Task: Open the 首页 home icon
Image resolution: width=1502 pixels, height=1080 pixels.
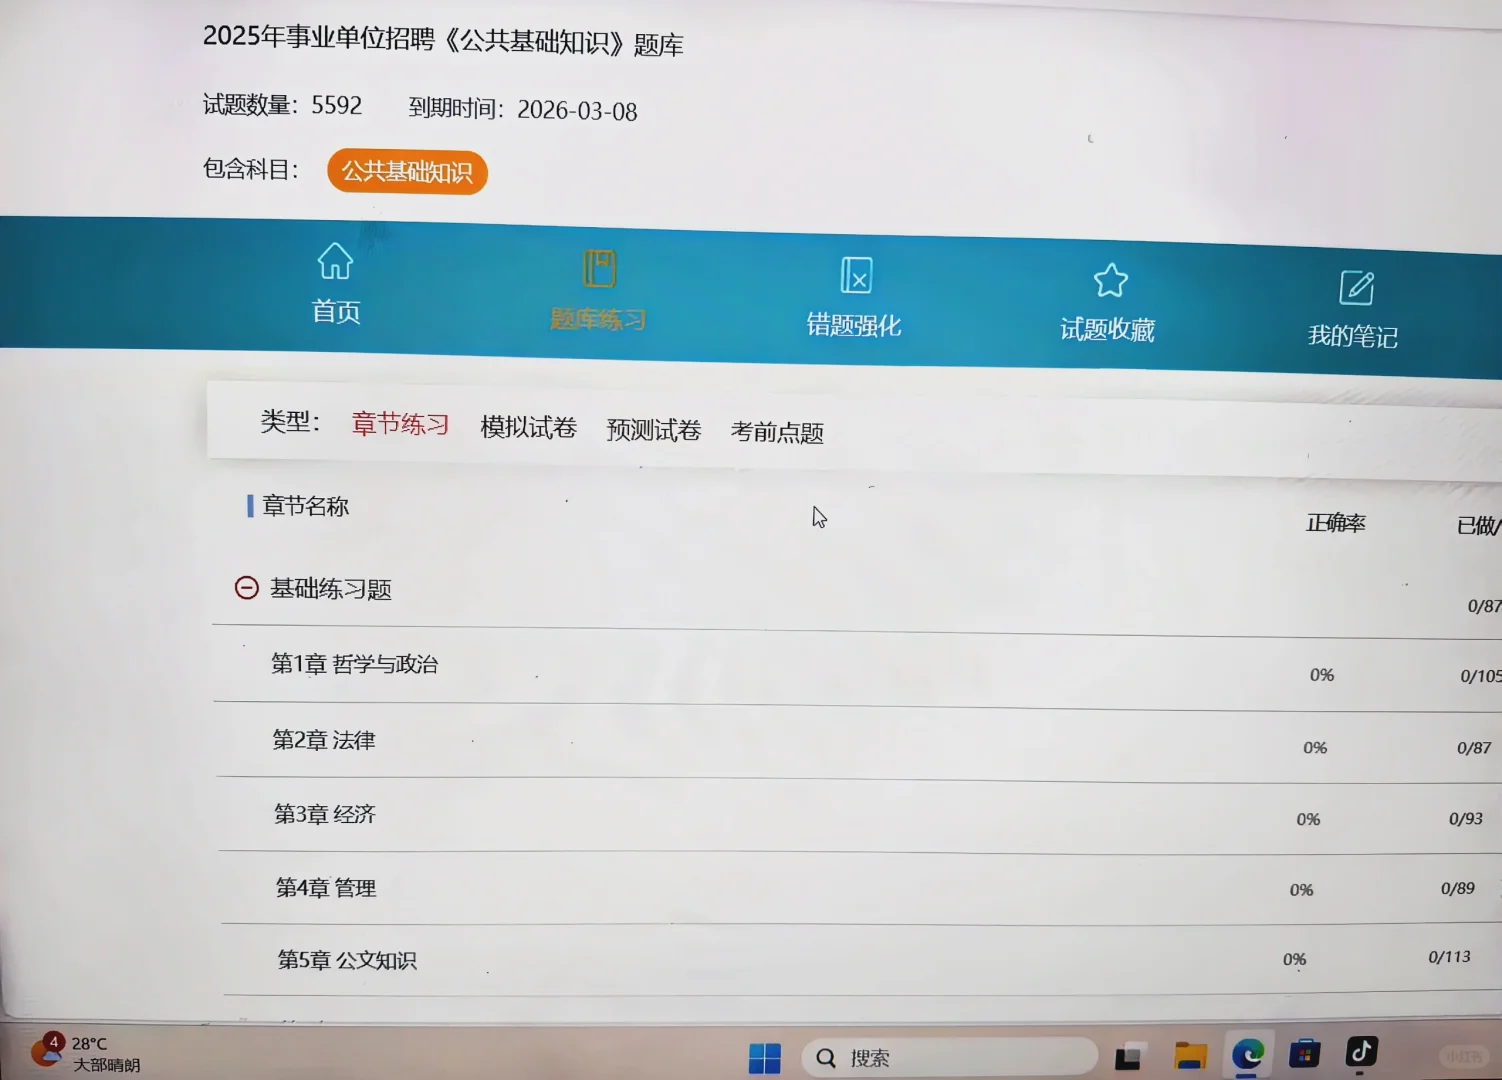Action: click(x=334, y=285)
